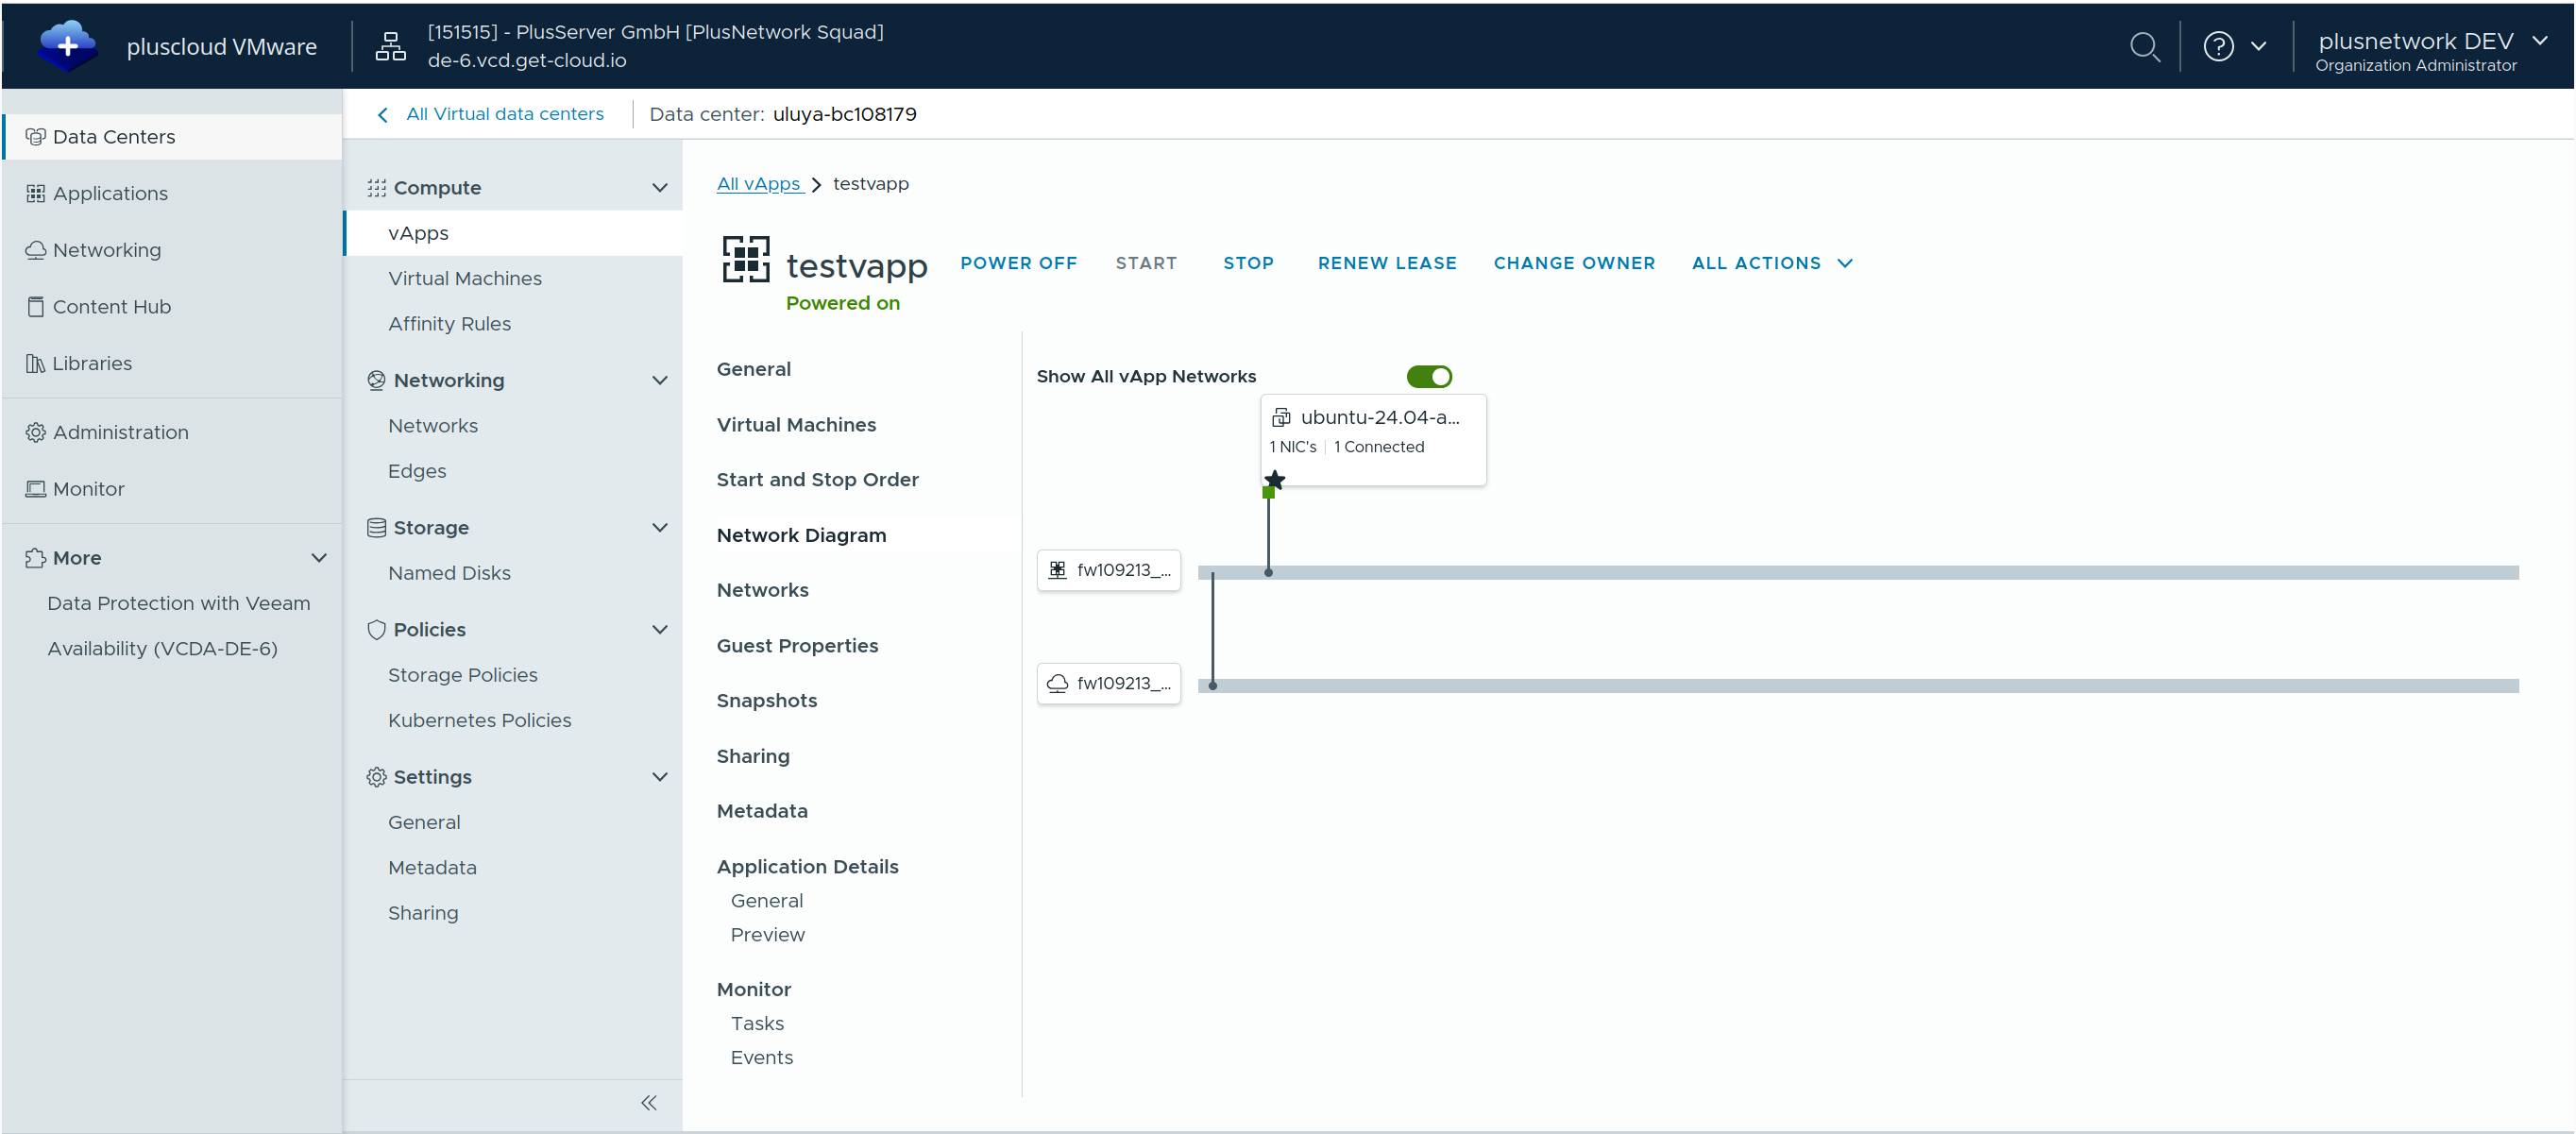Screen dimensions: 2576x1134
Task: Click the star primary NIC marker
Action: [1275, 479]
